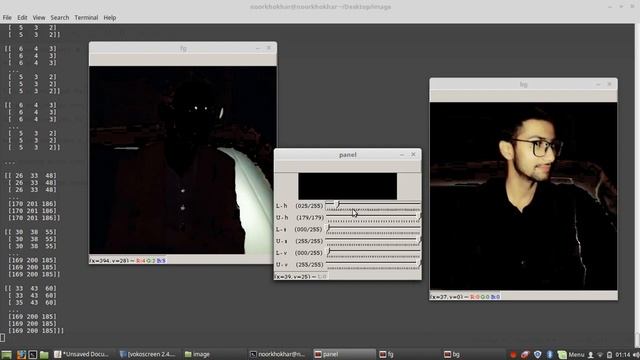This screenshot has height=360, width=640.
Task: Switch to bg taskbar item
Action: coord(473,354)
